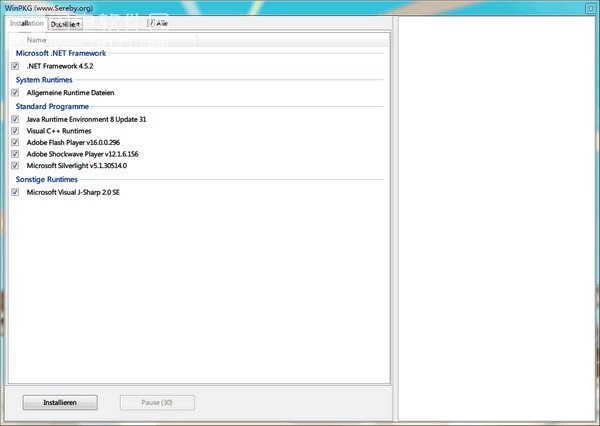Screen dimensions: 600x426
Task: Select the '.NET Framework 4.5.2' entry text
Action: (60, 66)
